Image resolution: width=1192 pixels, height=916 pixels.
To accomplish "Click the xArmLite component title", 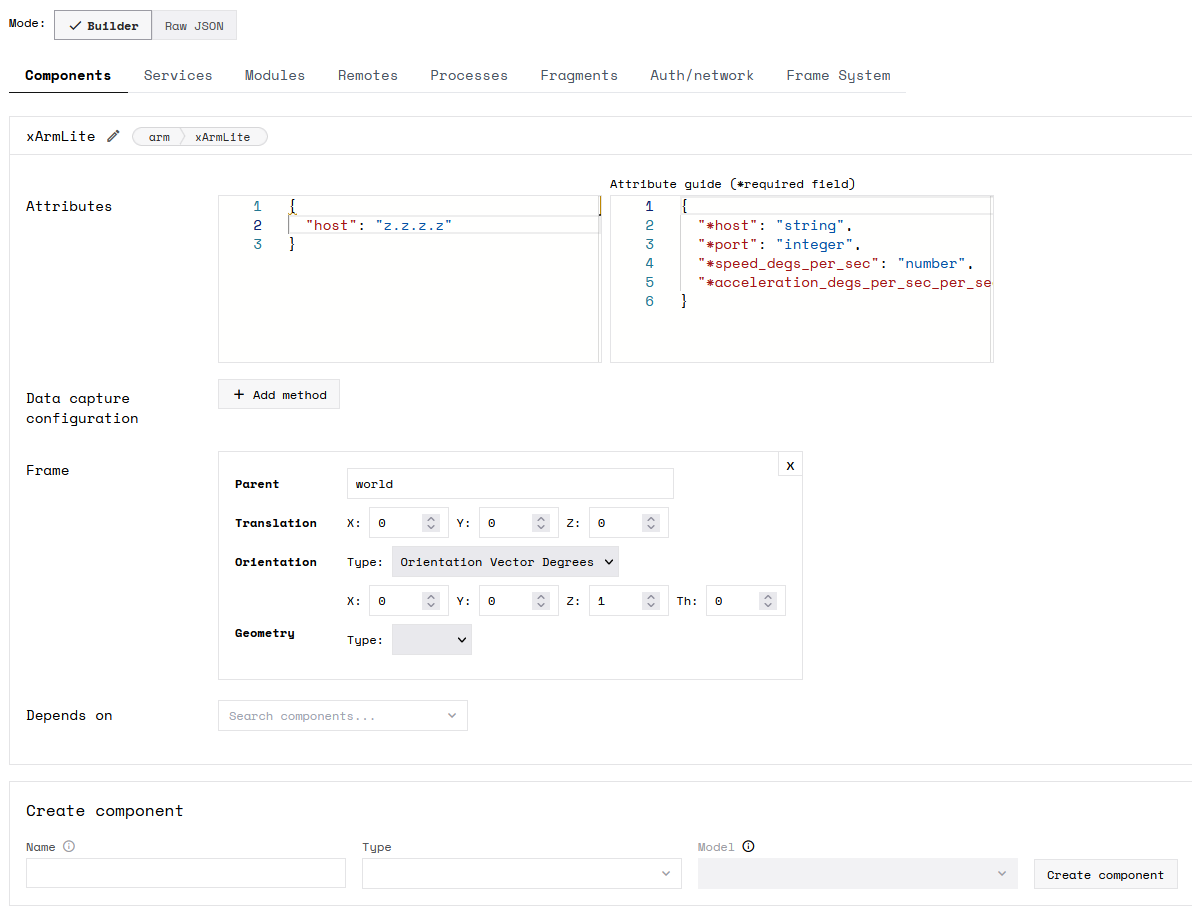I will point(61,136).
